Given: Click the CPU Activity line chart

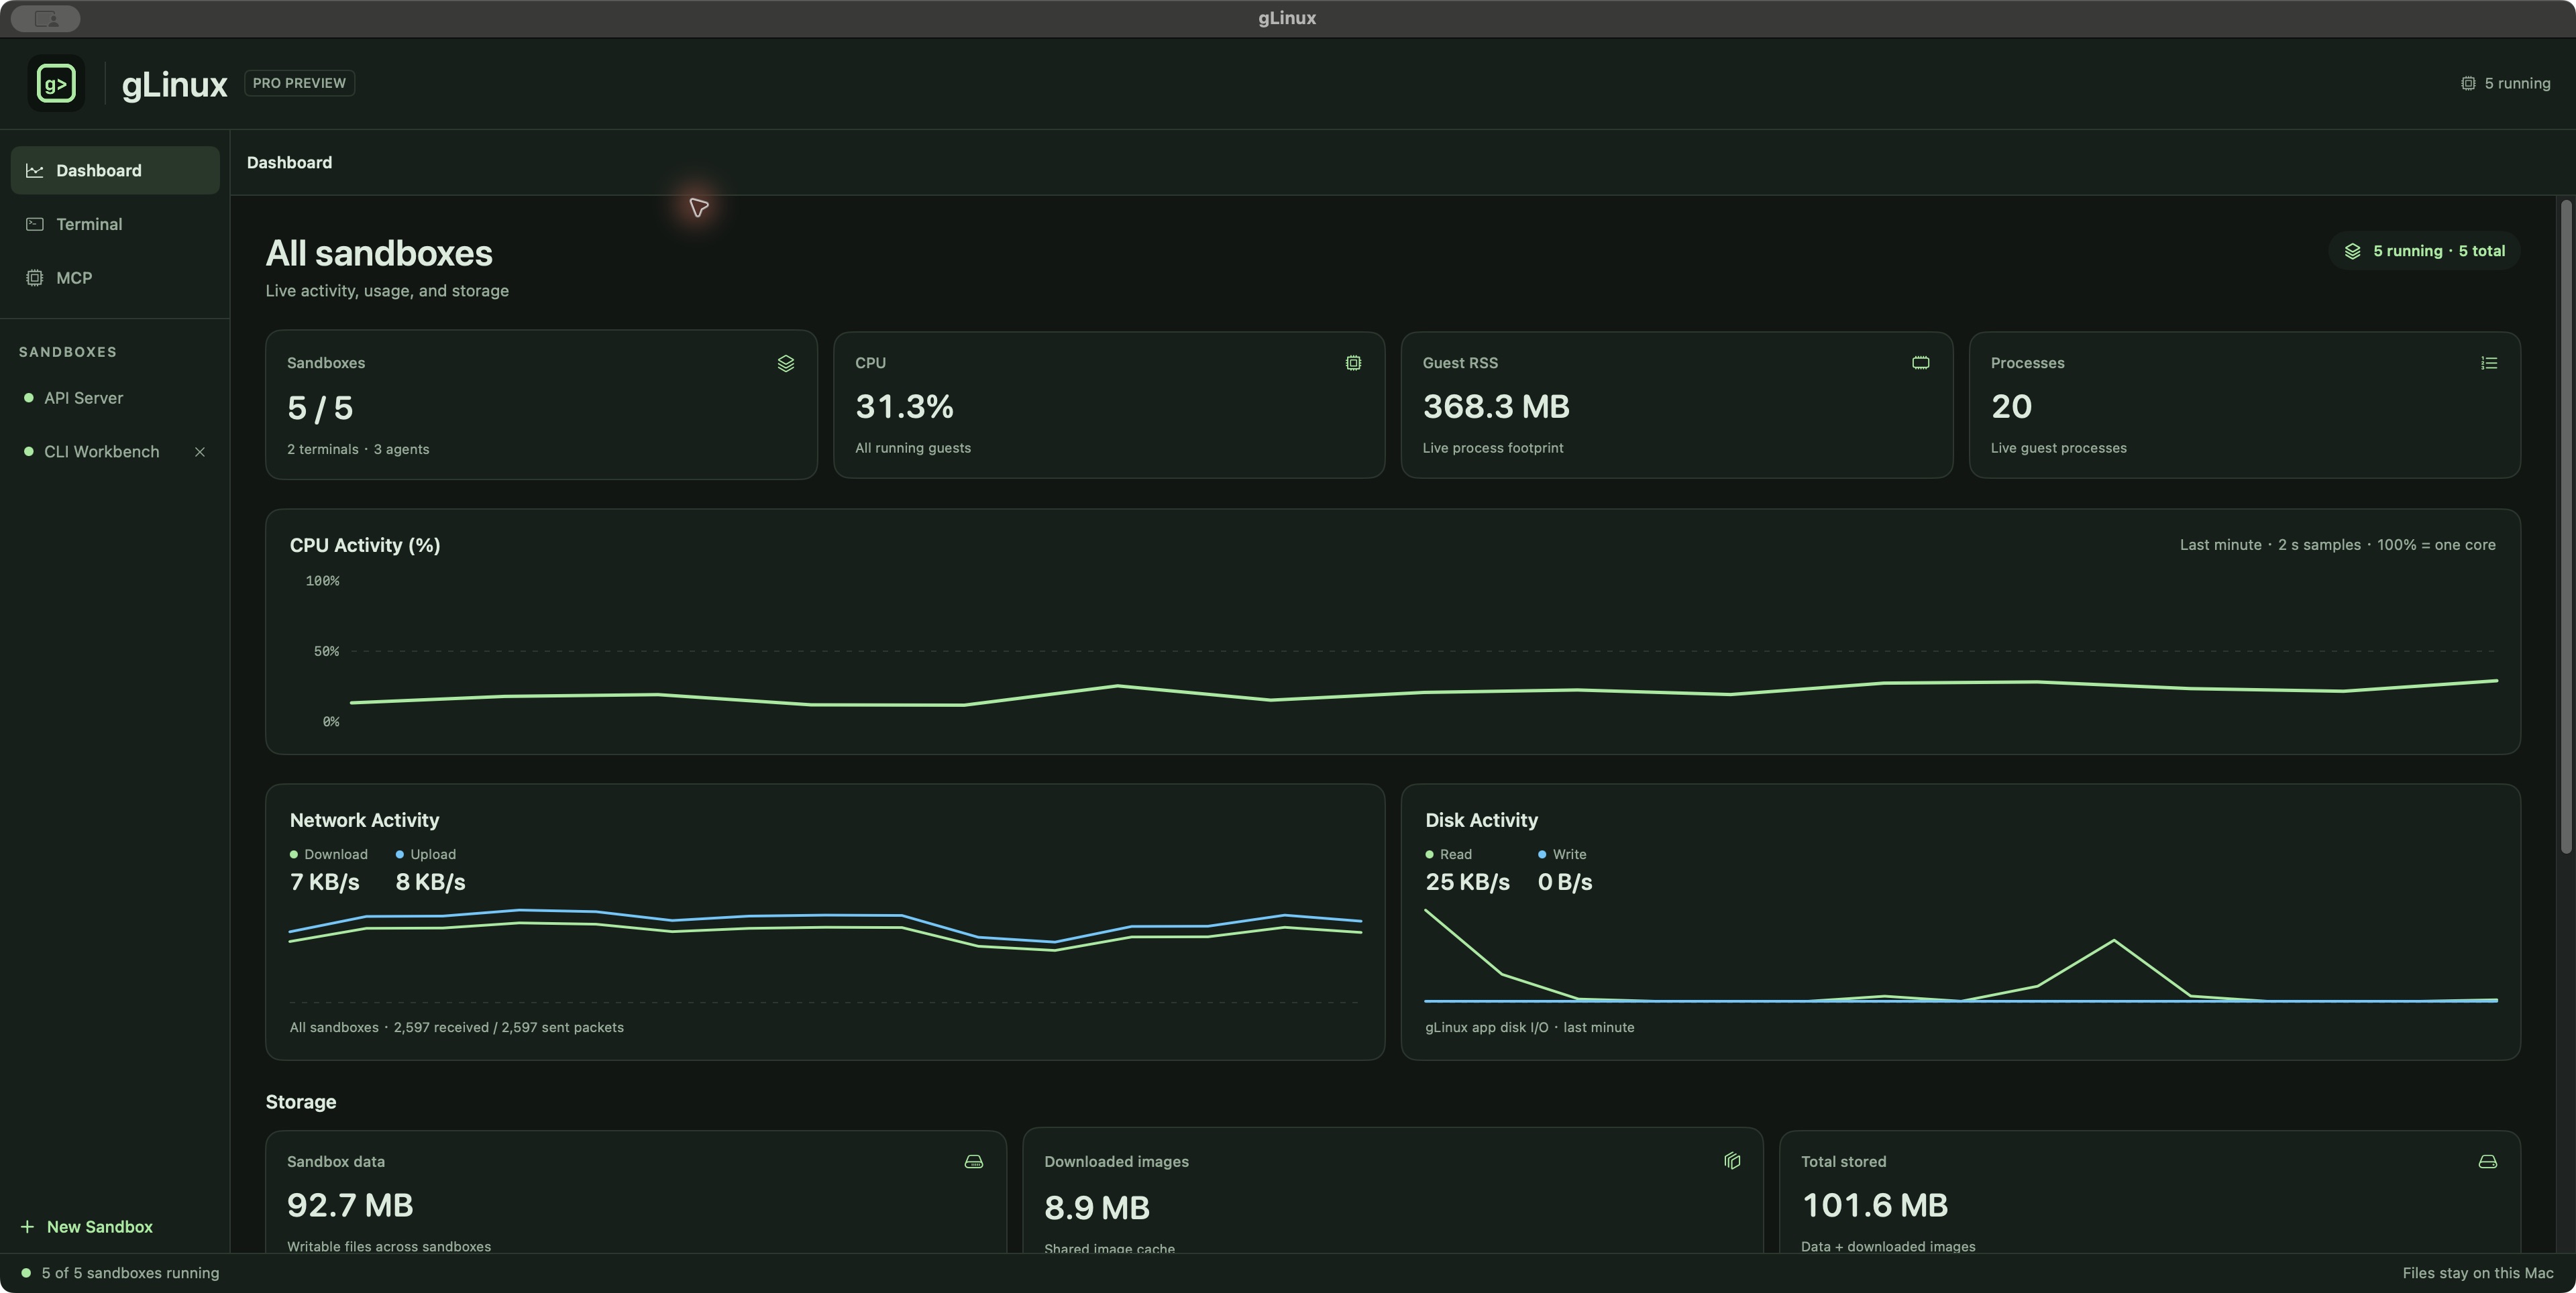Looking at the screenshot, I should pyautogui.click(x=1423, y=651).
